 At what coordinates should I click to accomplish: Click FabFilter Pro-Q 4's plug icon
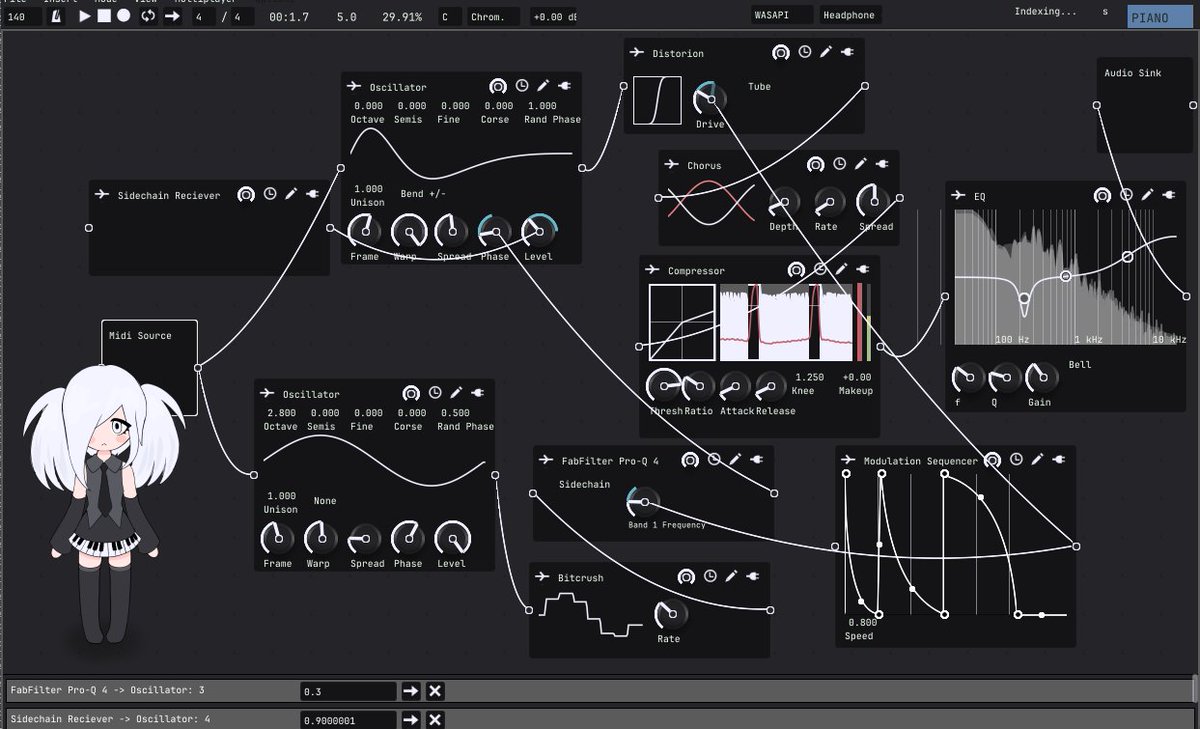756,459
